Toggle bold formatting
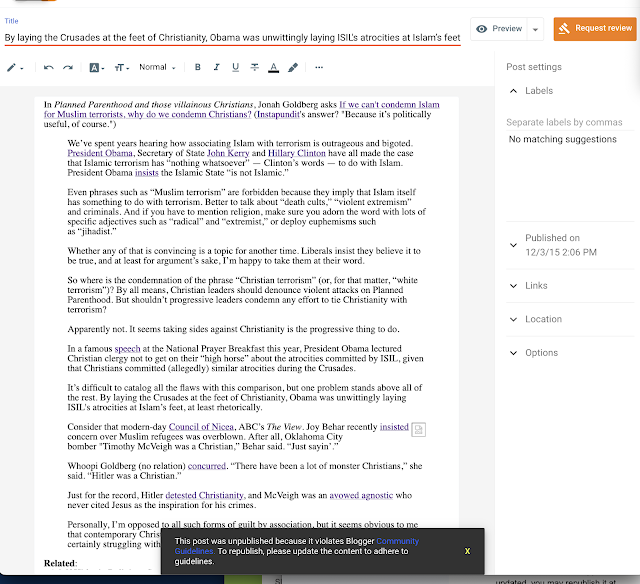 [x=198, y=67]
